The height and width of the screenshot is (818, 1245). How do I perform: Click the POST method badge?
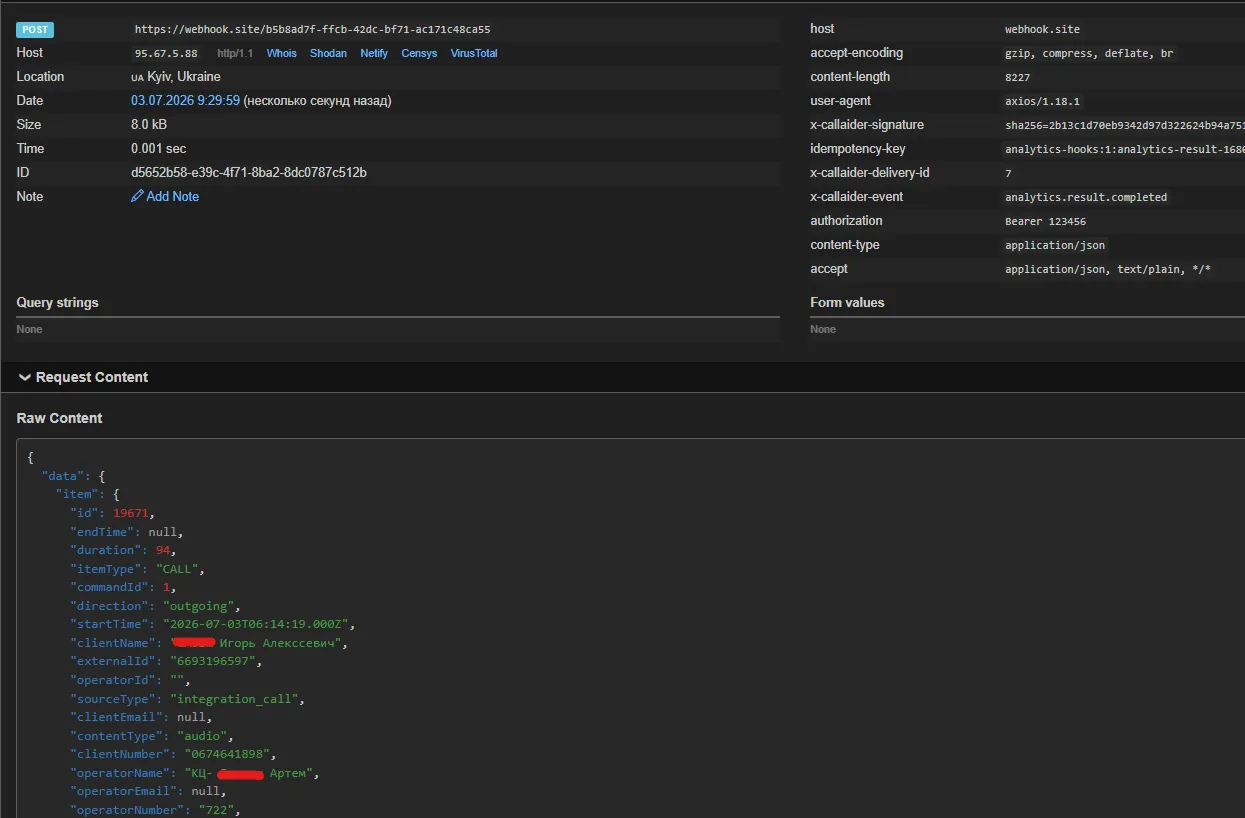[35, 30]
